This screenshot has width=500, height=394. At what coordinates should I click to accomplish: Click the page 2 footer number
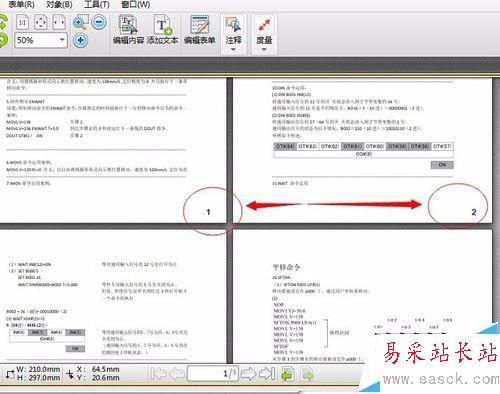[474, 212]
